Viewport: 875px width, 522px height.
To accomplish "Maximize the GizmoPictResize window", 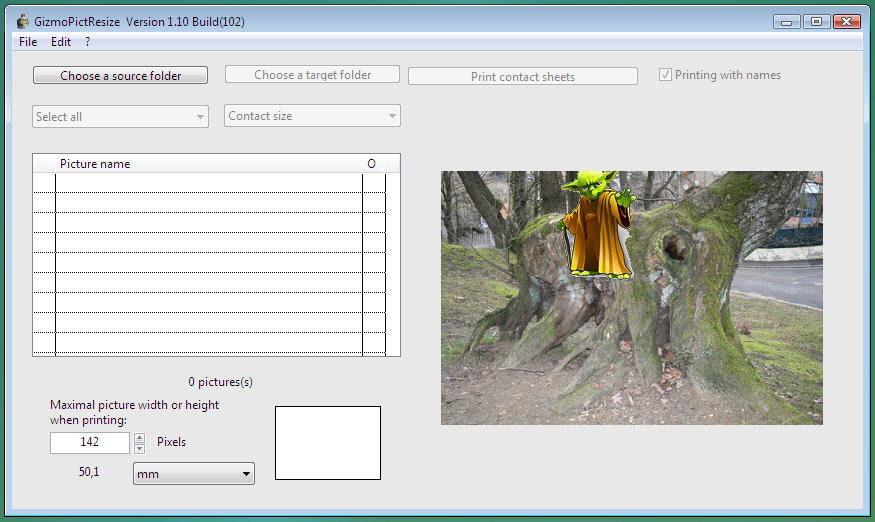I will pos(816,22).
